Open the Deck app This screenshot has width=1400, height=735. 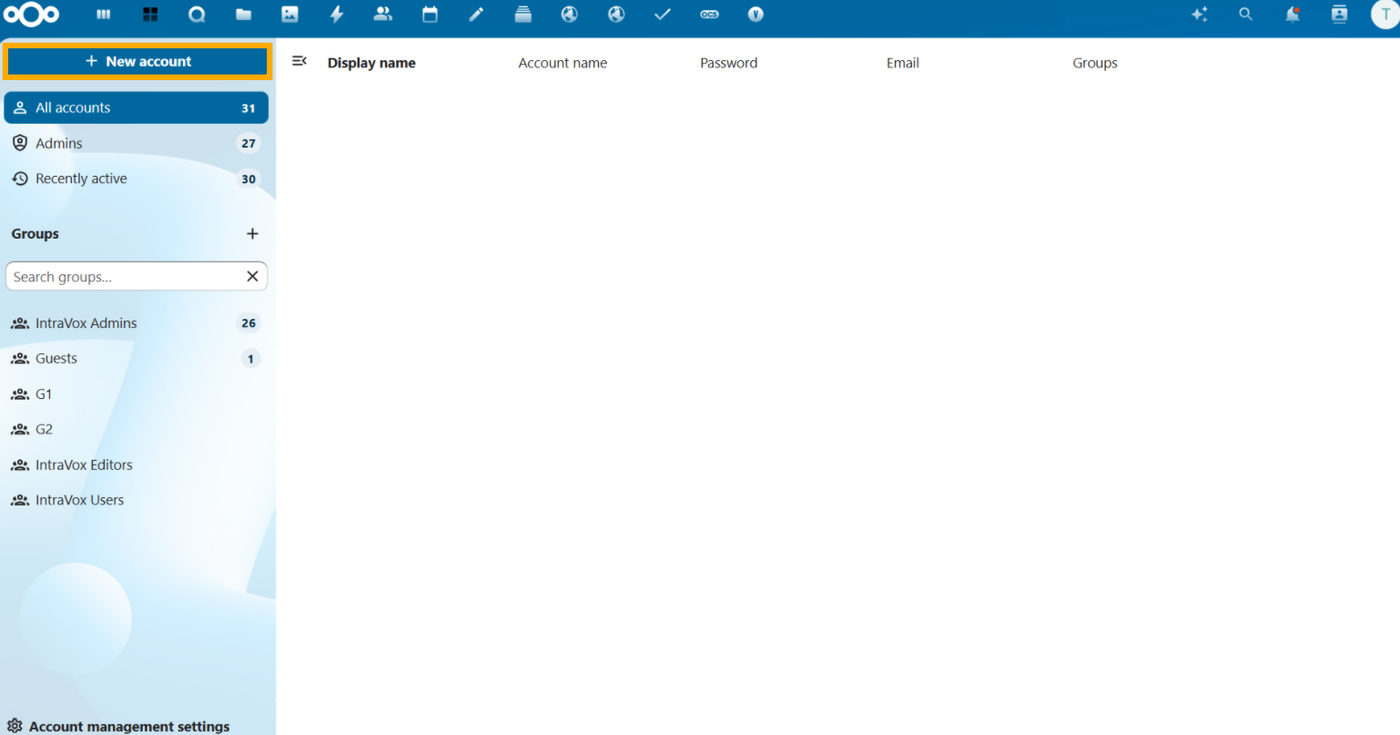coord(523,15)
